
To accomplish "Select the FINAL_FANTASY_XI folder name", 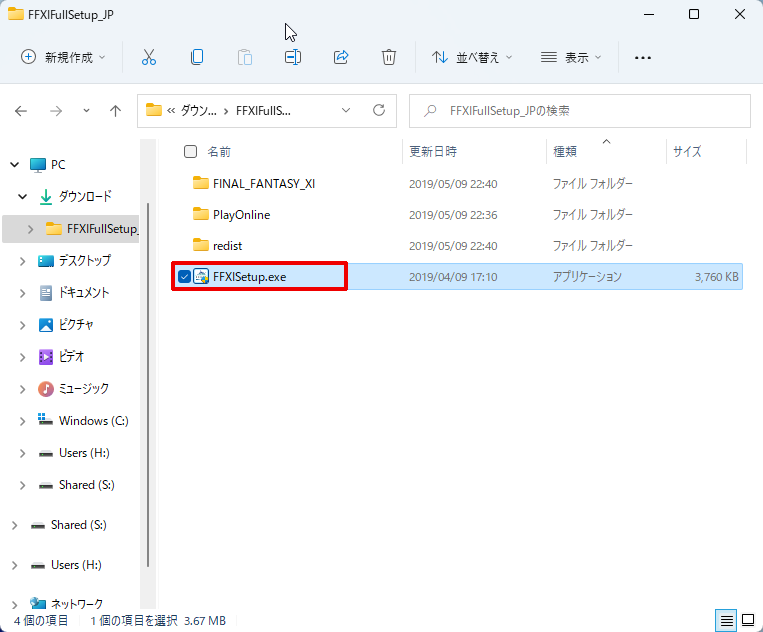I will [264, 183].
